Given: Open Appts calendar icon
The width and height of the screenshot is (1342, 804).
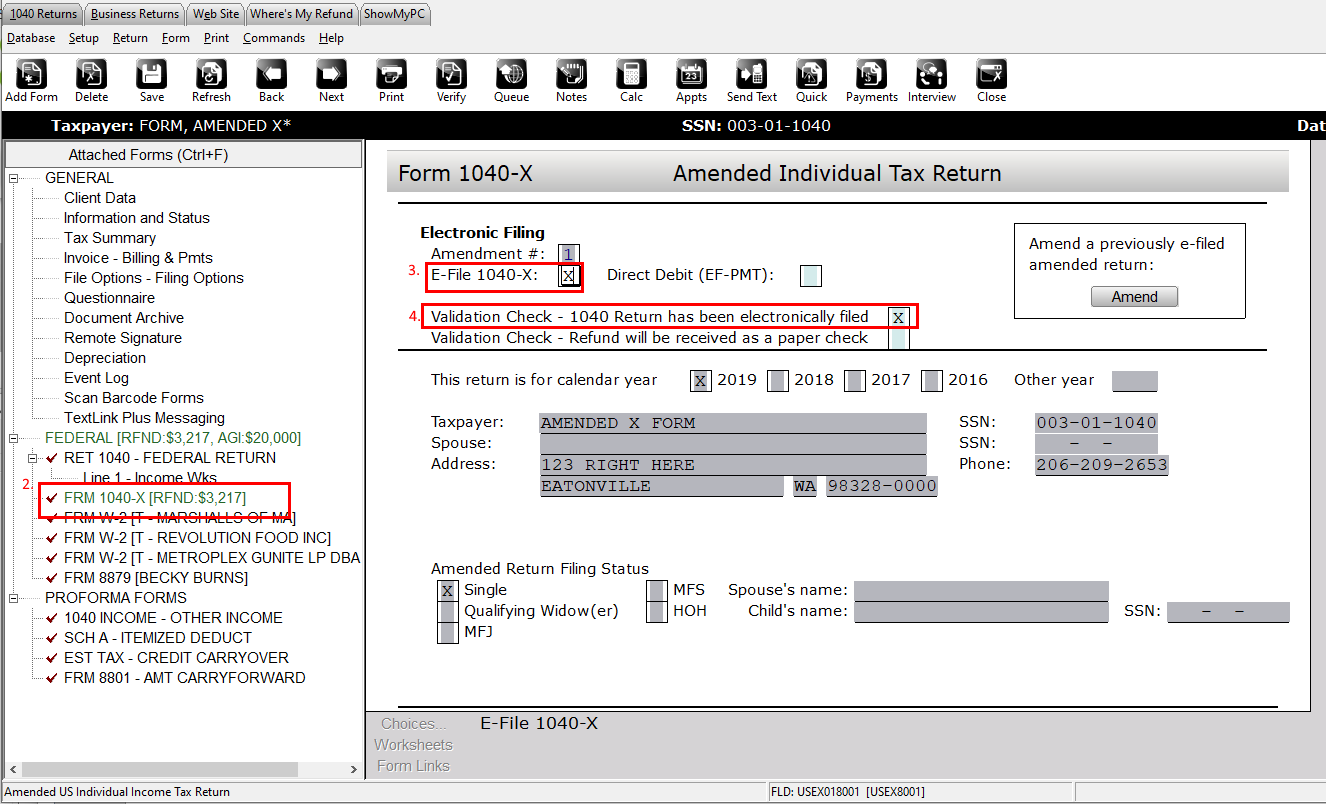Looking at the screenshot, I should tap(691, 75).
